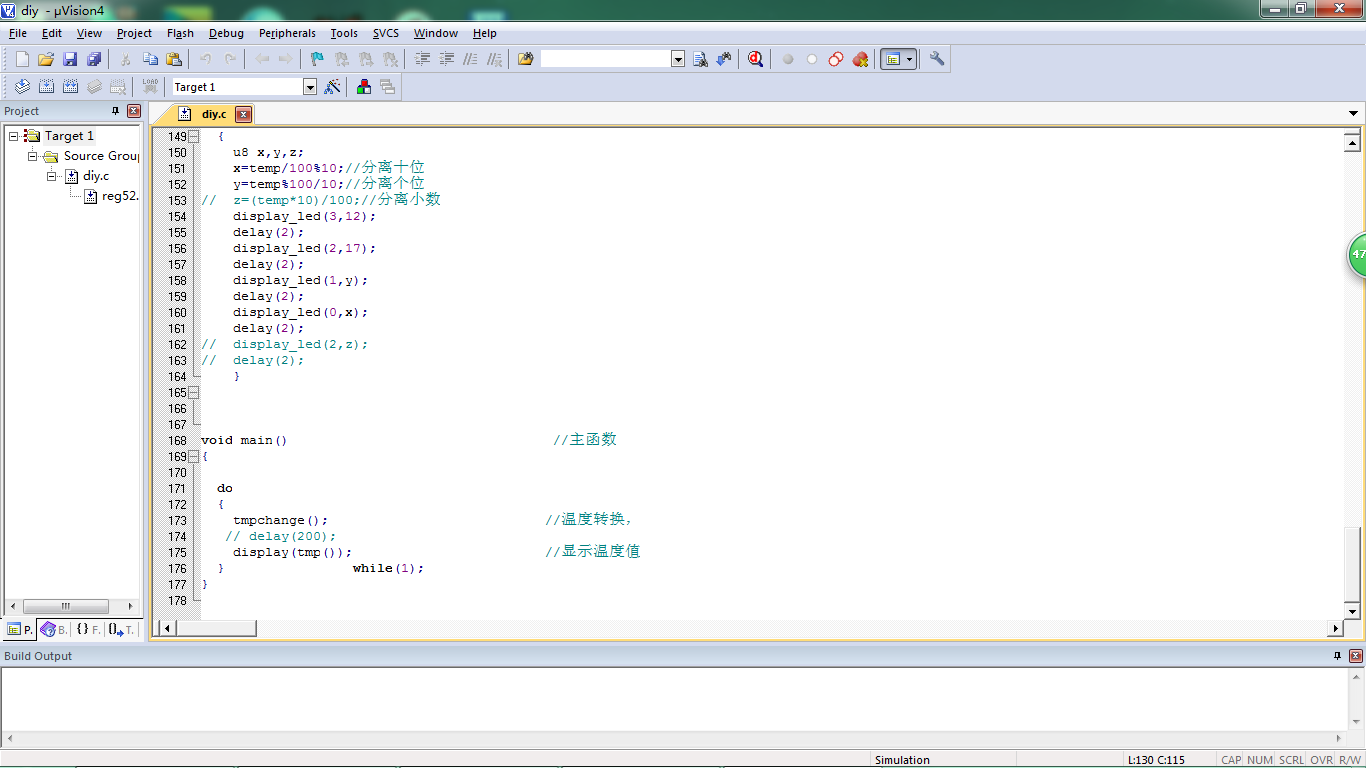Copy selection with the Copy icon
Viewport: 1366px width, 768px height.
(x=150, y=59)
